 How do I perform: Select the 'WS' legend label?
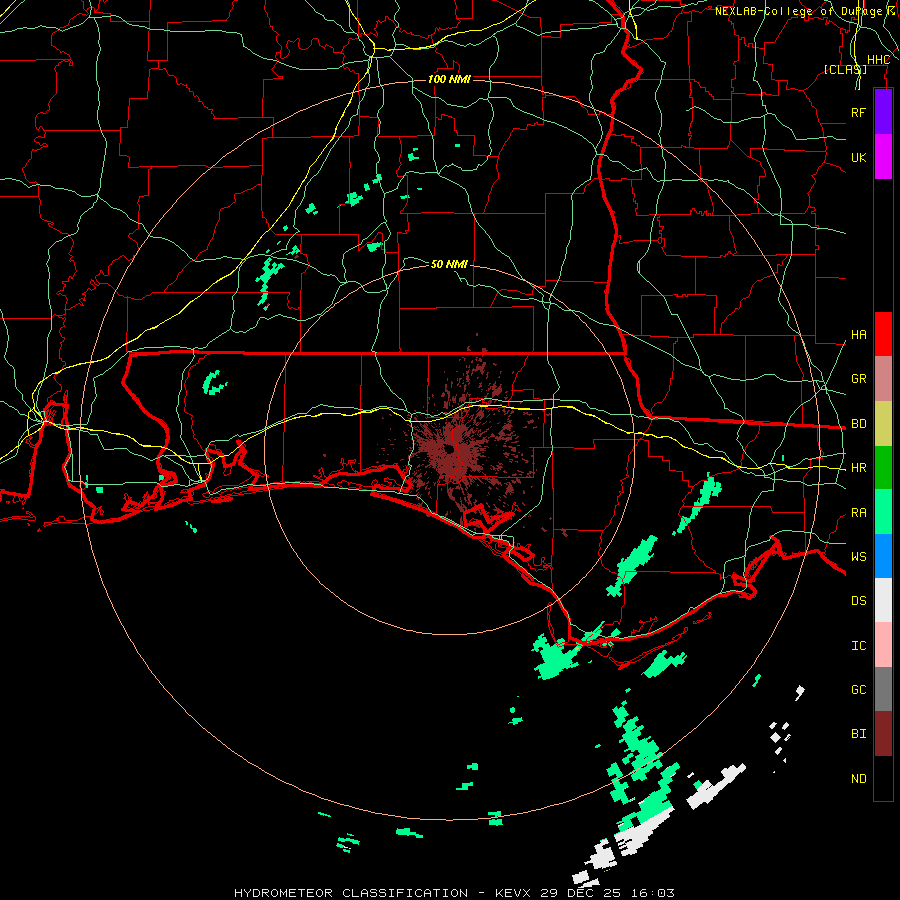(x=858, y=557)
